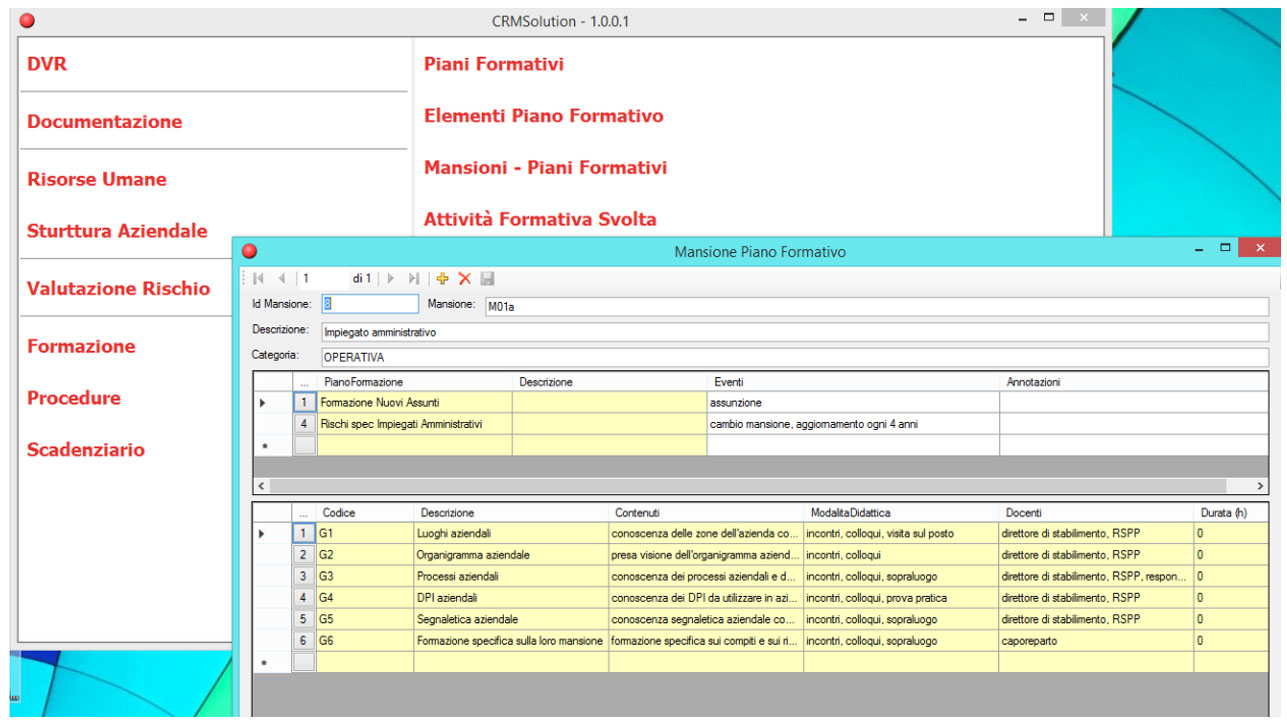Viewport: 1287px width, 727px height.
Task: Open Elementi Piano Formativo
Action: click(x=544, y=116)
